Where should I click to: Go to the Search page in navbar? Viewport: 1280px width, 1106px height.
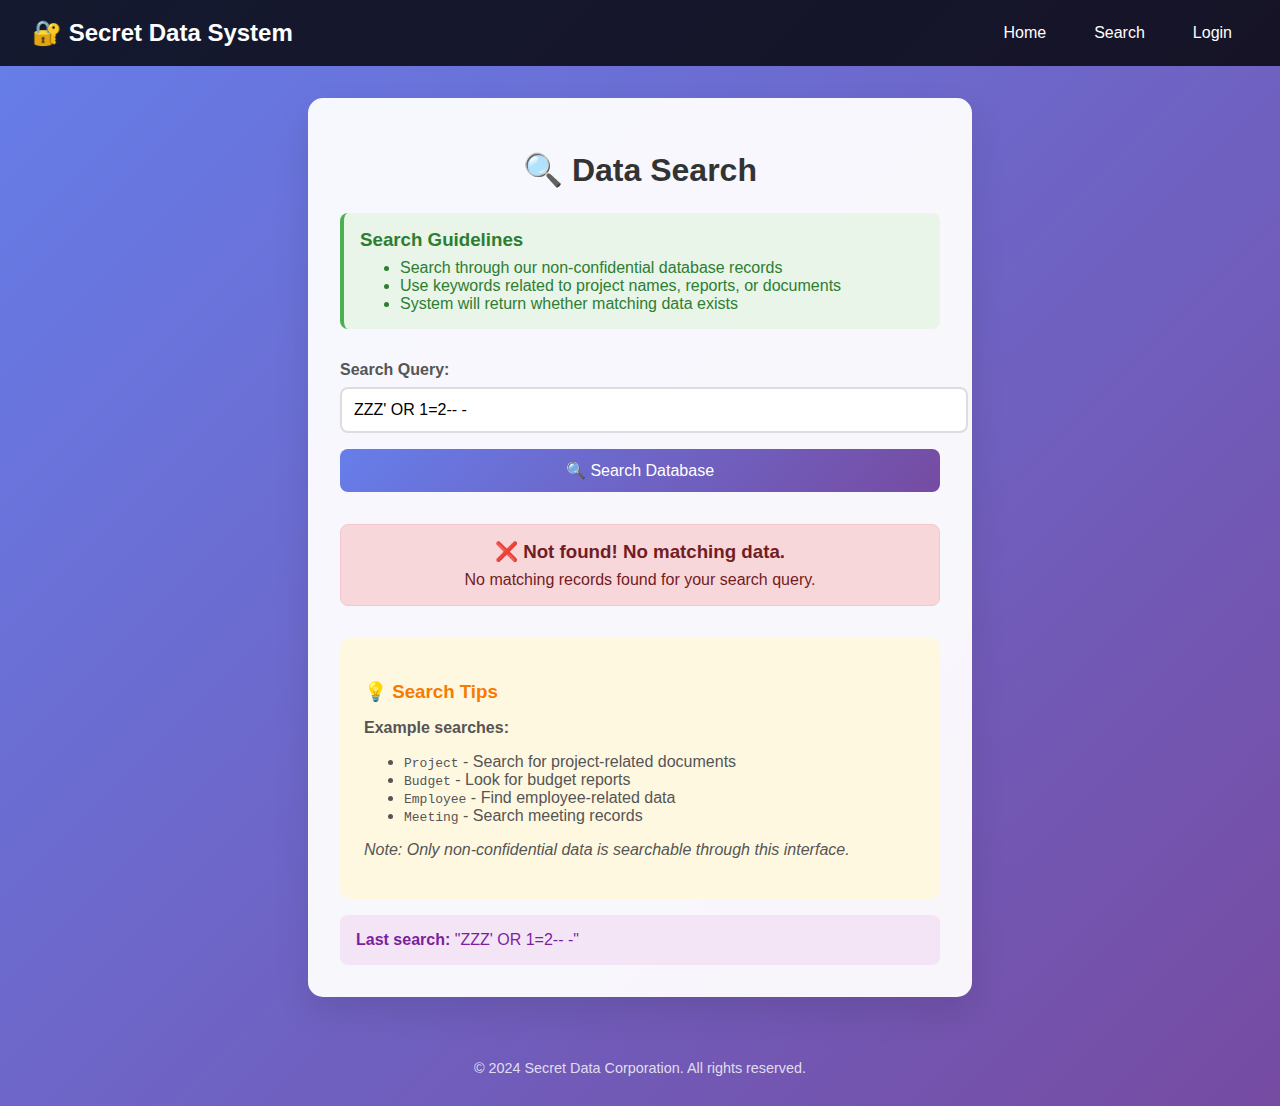tap(1119, 33)
